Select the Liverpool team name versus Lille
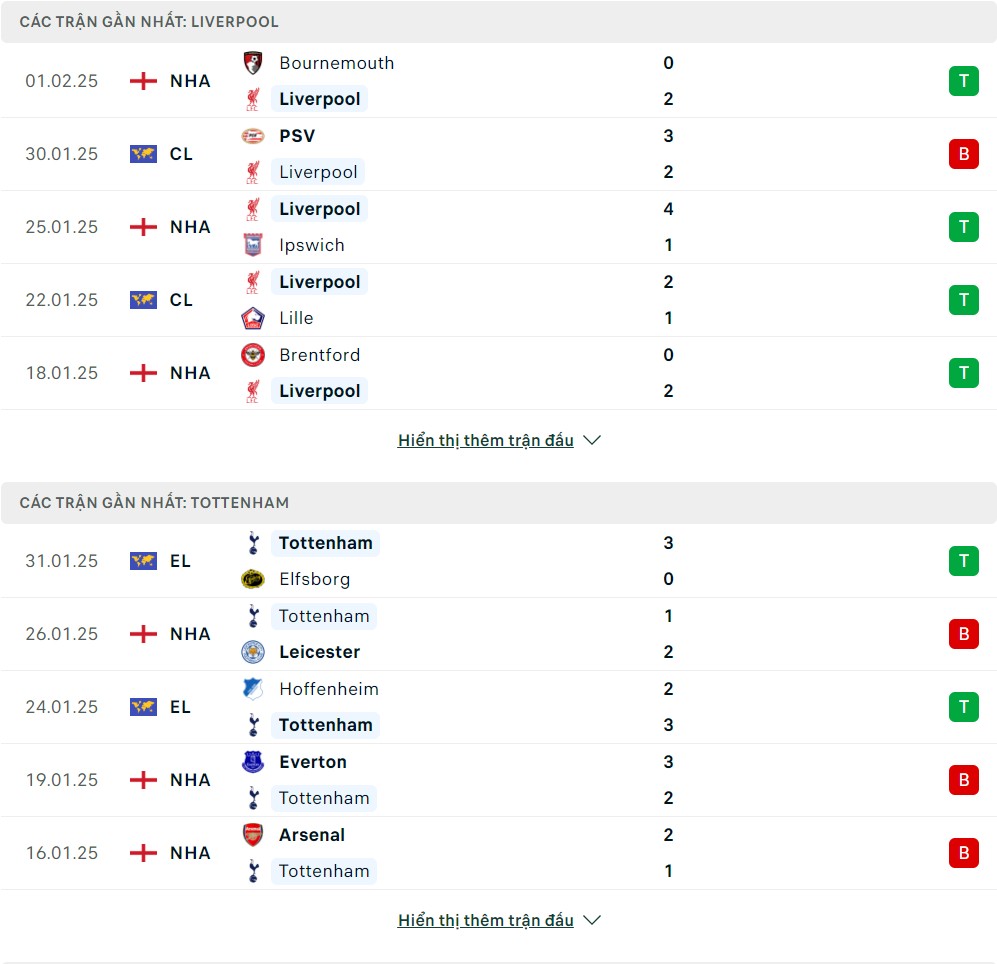997x964 pixels. tap(319, 282)
